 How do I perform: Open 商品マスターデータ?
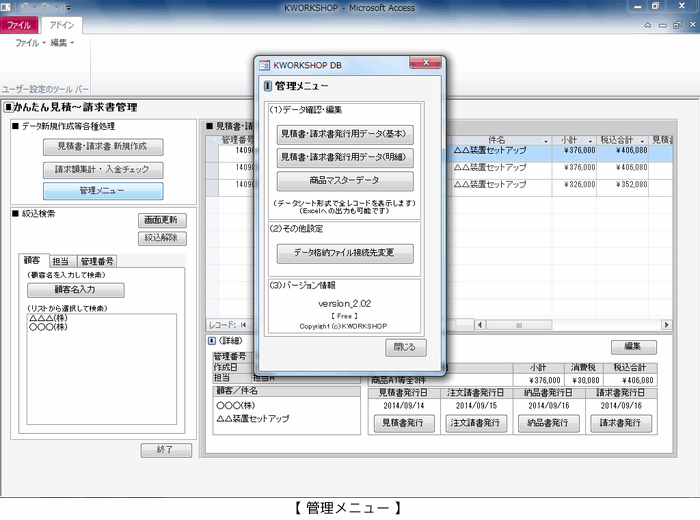(x=345, y=181)
